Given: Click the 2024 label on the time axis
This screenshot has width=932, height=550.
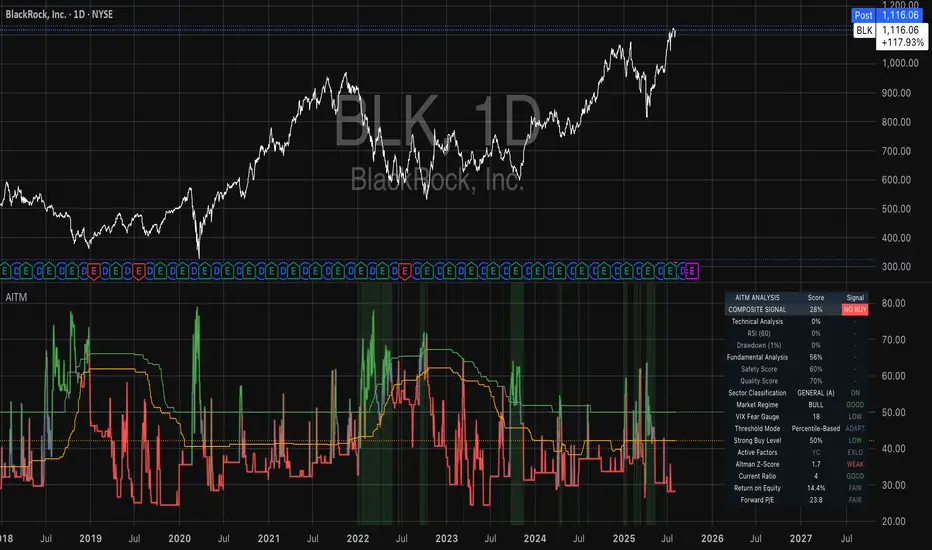Looking at the screenshot, I should click(x=535, y=538).
